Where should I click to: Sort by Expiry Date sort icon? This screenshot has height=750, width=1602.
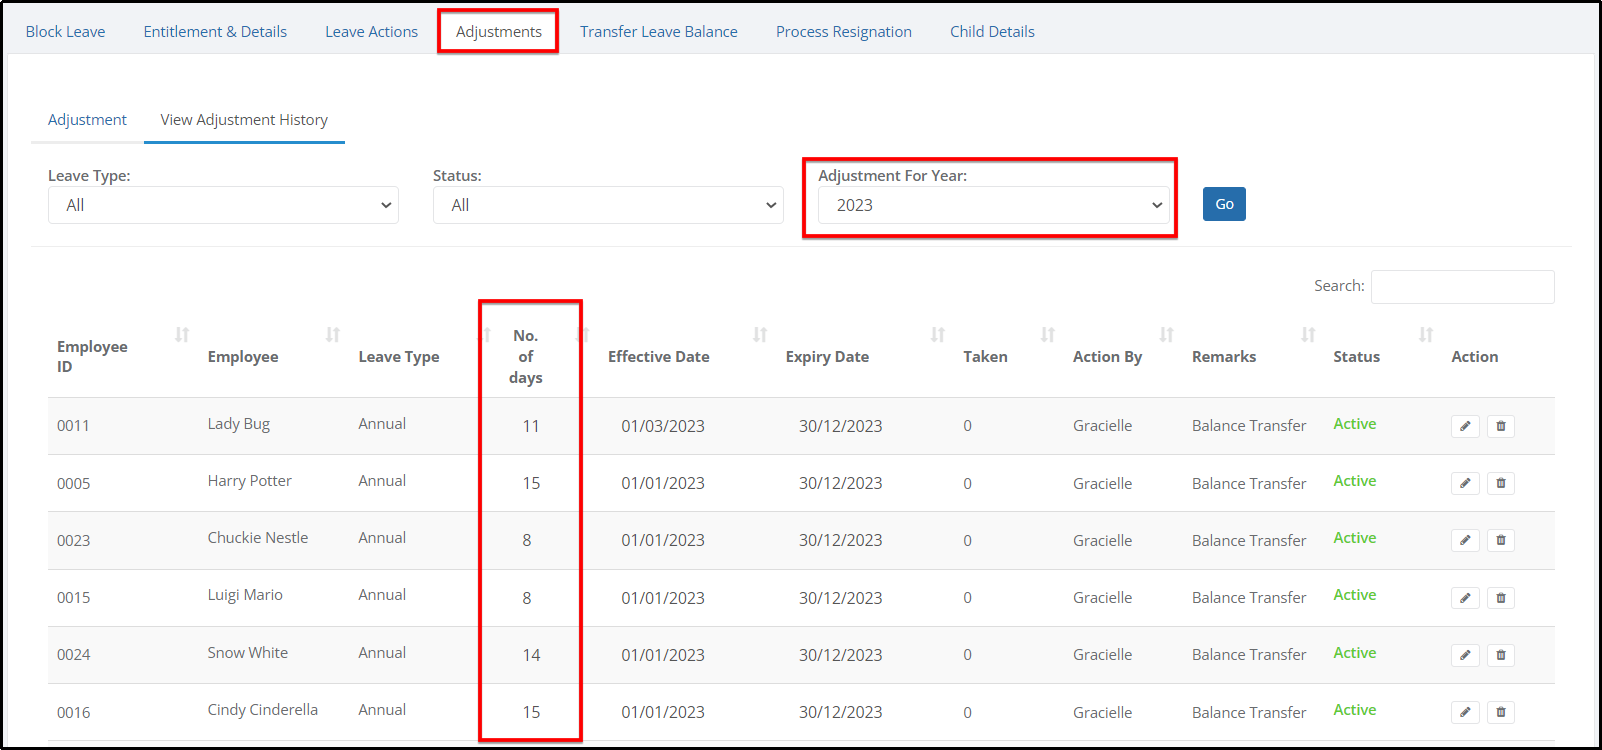click(938, 334)
